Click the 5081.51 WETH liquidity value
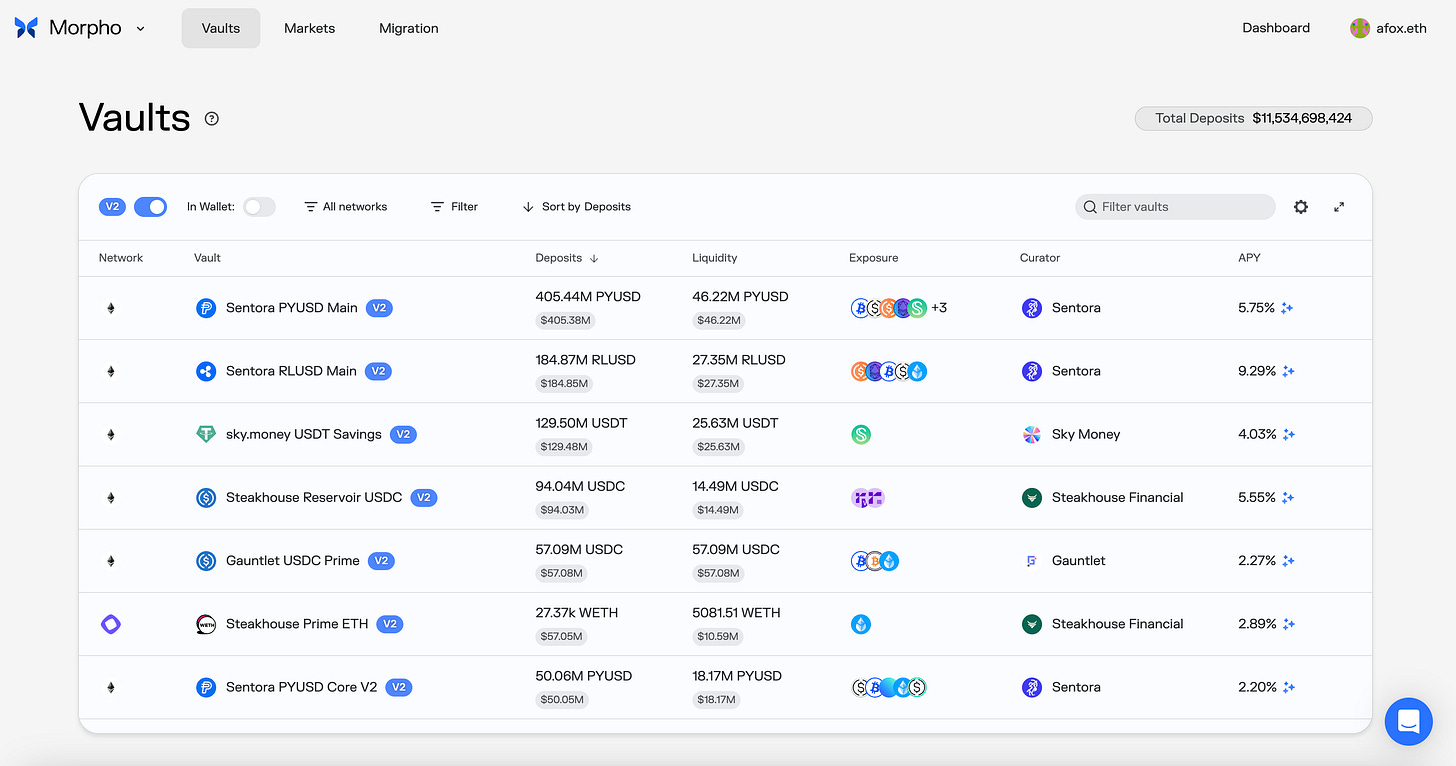 click(736, 613)
